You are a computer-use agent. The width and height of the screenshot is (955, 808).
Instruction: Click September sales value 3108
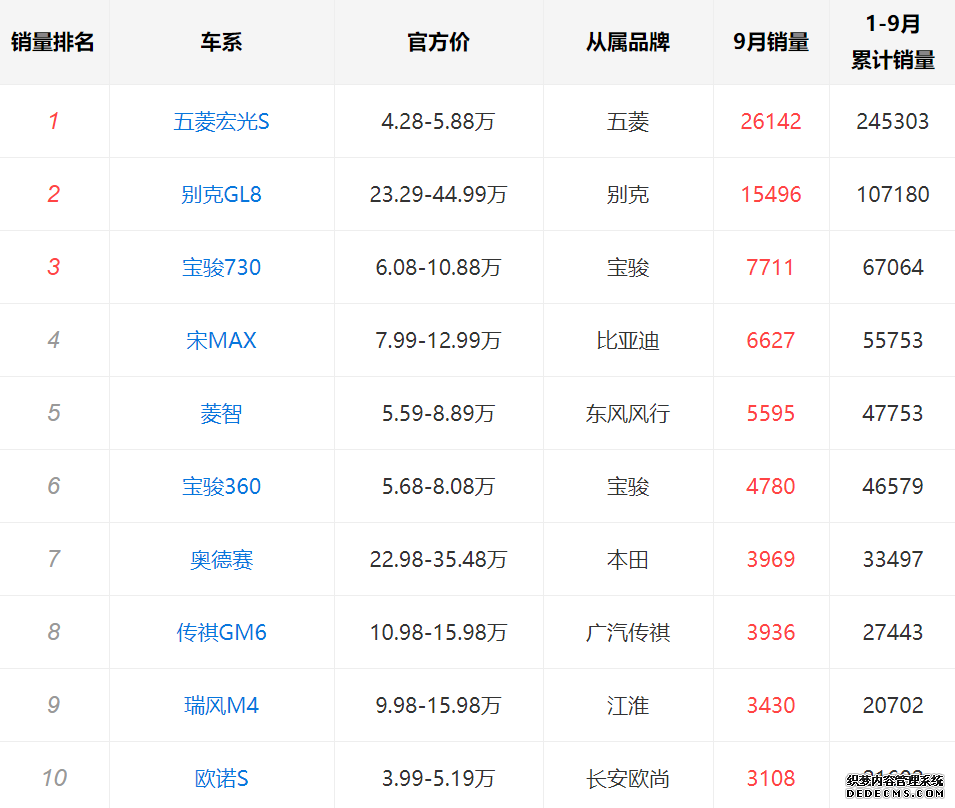tap(771, 779)
